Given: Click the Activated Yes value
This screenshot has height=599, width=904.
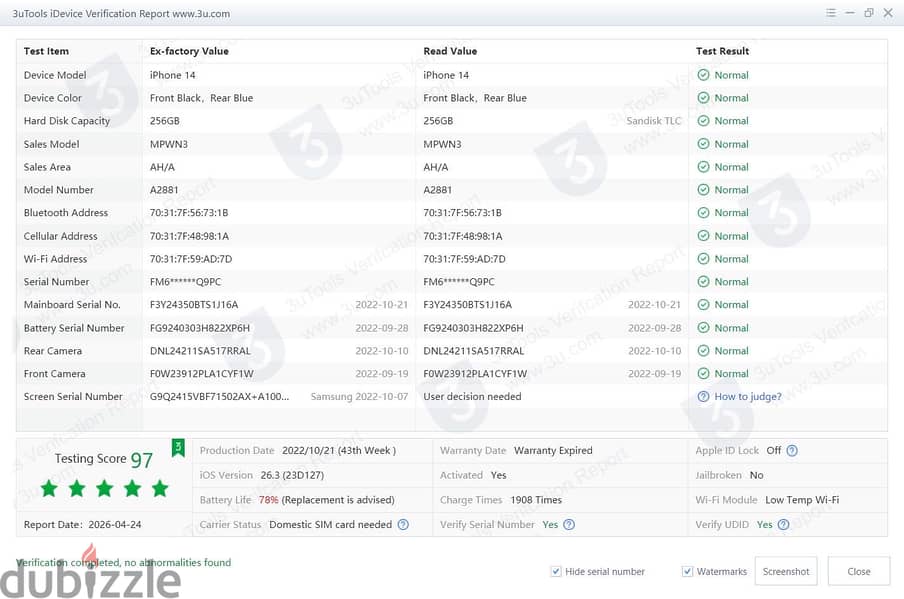Looking at the screenshot, I should point(499,475).
